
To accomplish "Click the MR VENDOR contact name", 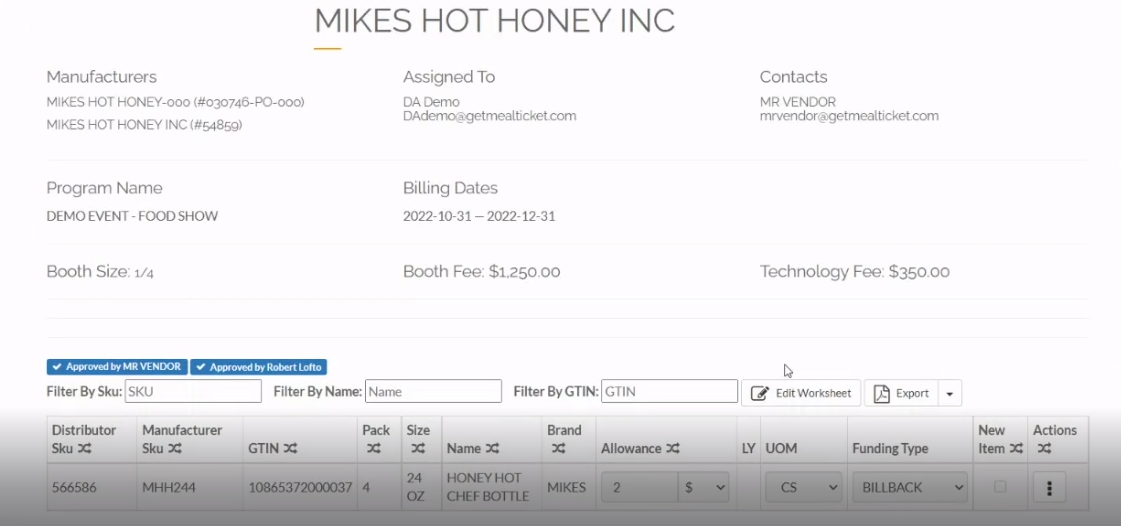I will tap(798, 102).
